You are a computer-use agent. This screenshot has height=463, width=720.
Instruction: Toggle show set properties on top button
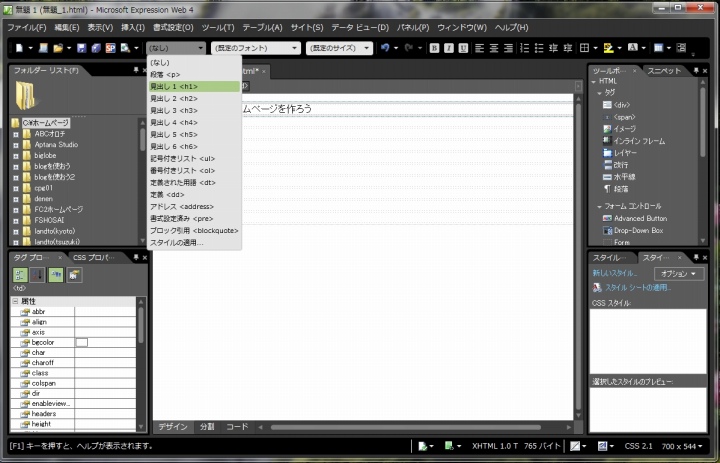click(57, 275)
